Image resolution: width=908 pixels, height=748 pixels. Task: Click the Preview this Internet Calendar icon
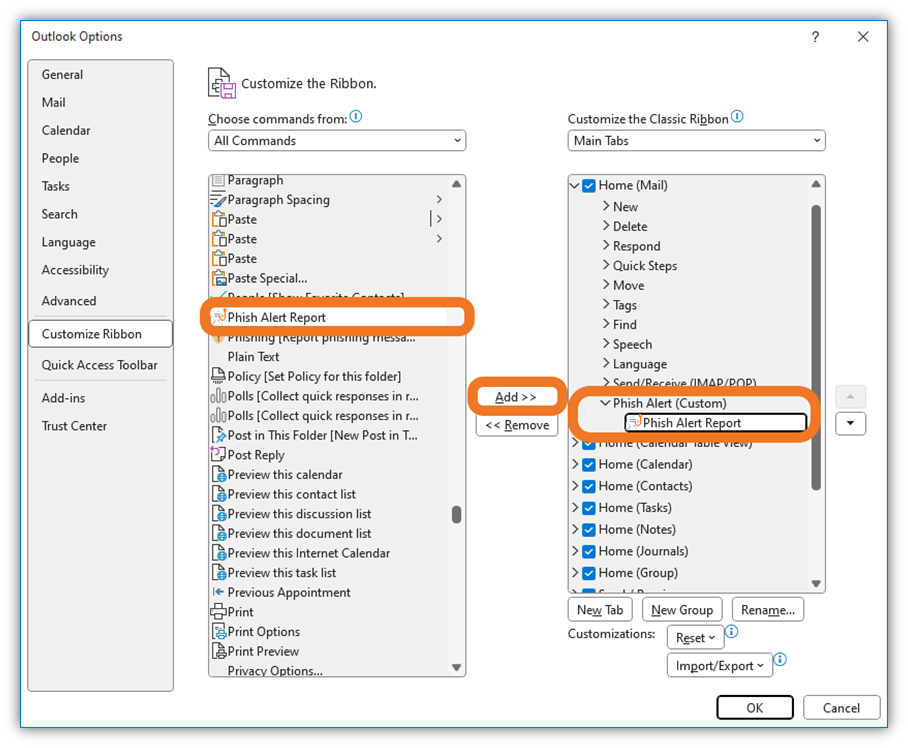[219, 553]
